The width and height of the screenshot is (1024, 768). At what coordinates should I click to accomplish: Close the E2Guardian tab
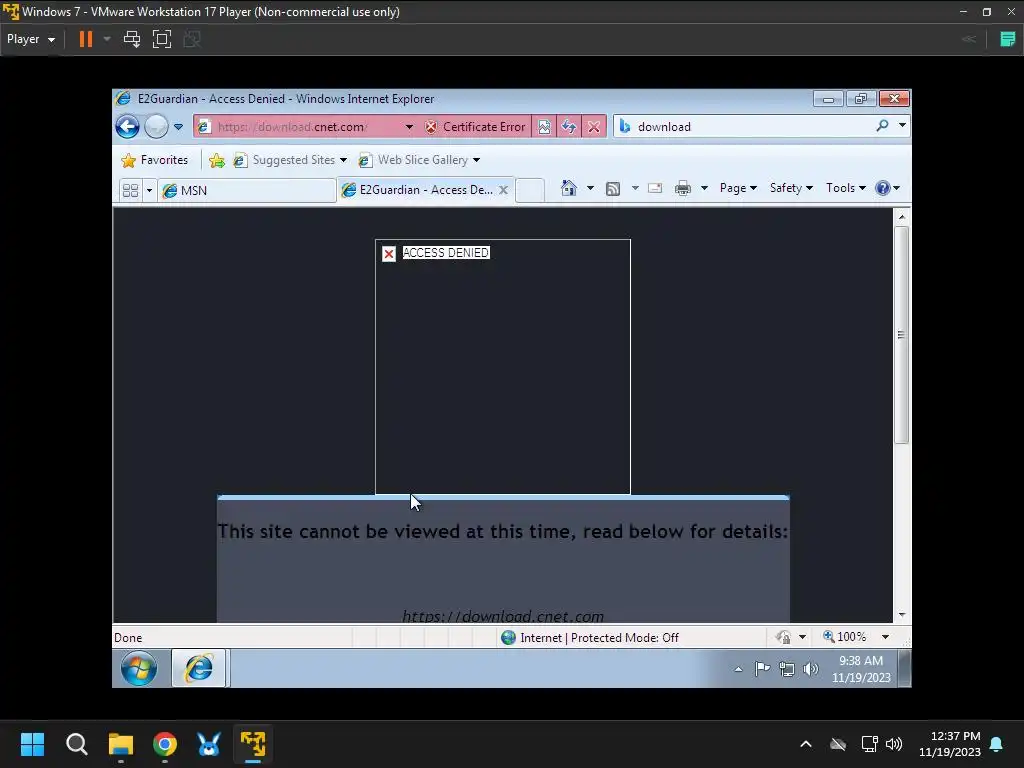[504, 190]
